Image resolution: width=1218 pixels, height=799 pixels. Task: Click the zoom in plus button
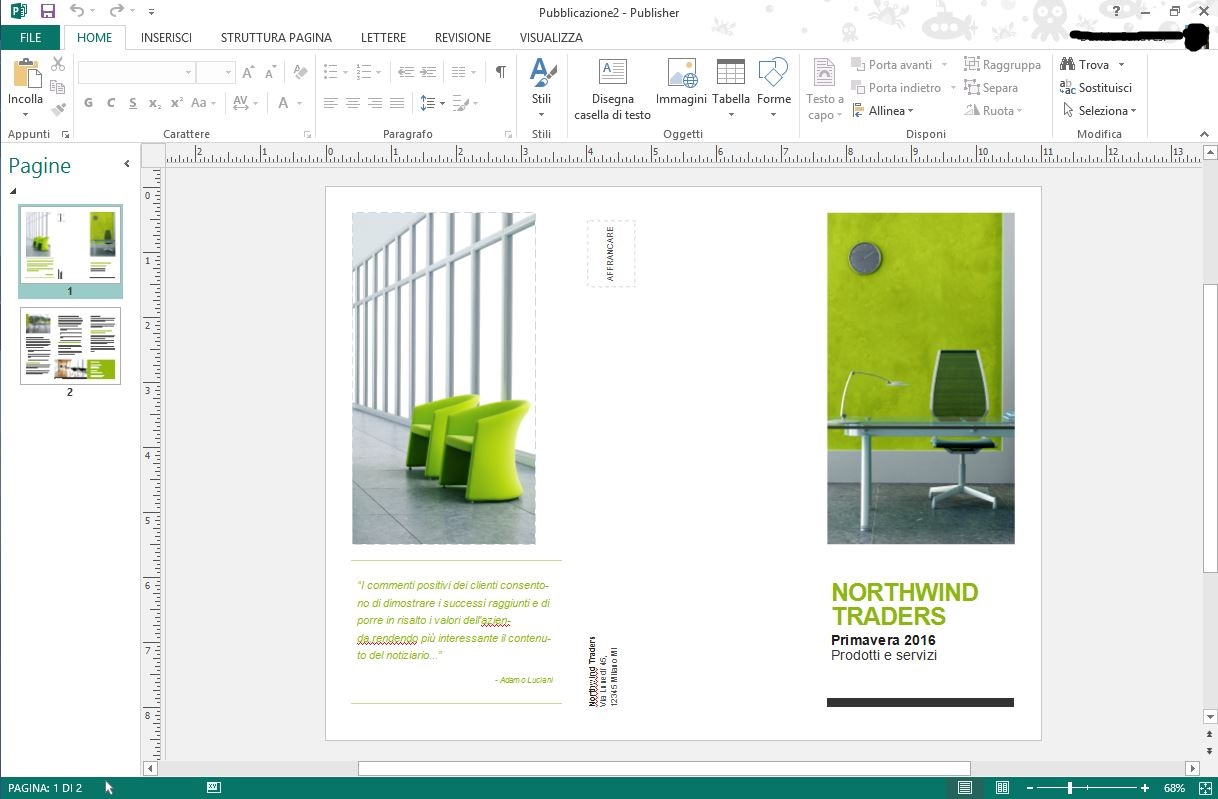[1145, 788]
